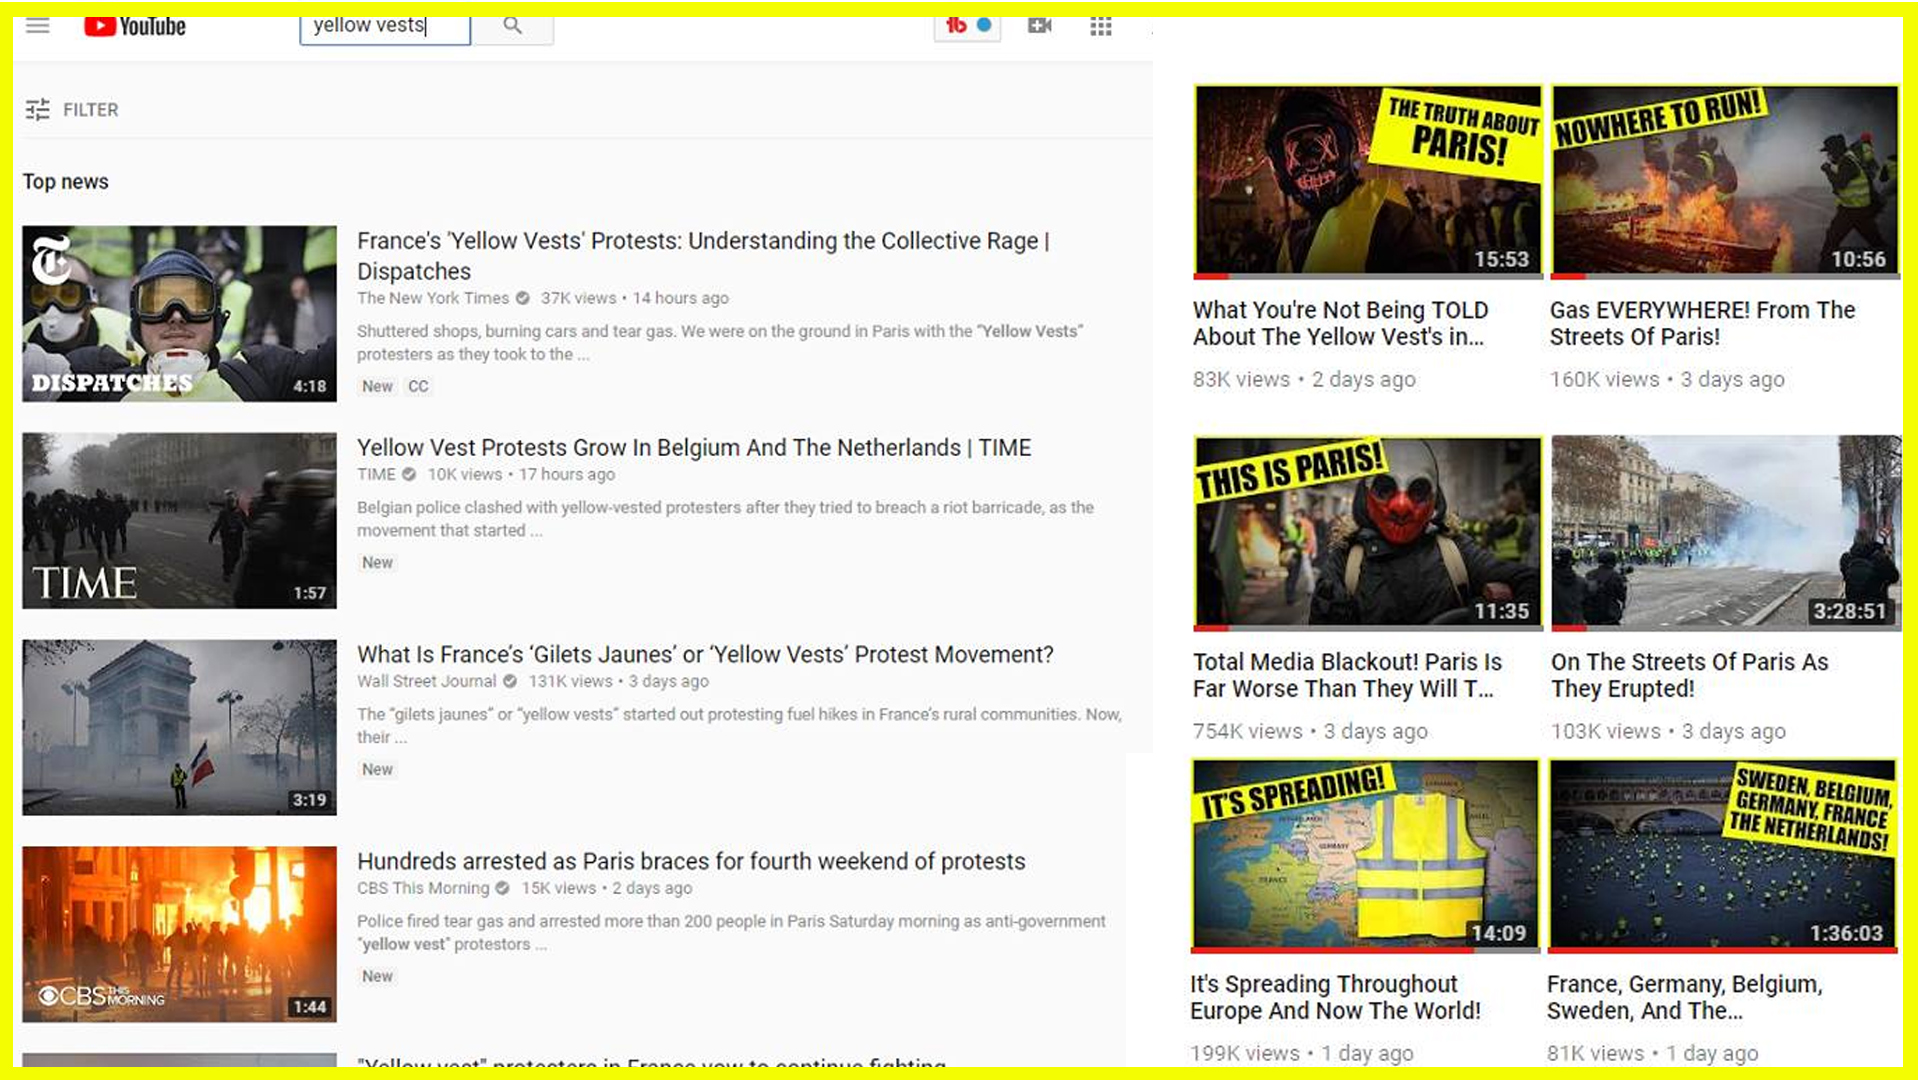Click the 15:53 duration badge
Viewport: 1920px width, 1080px height.
pos(1501,260)
